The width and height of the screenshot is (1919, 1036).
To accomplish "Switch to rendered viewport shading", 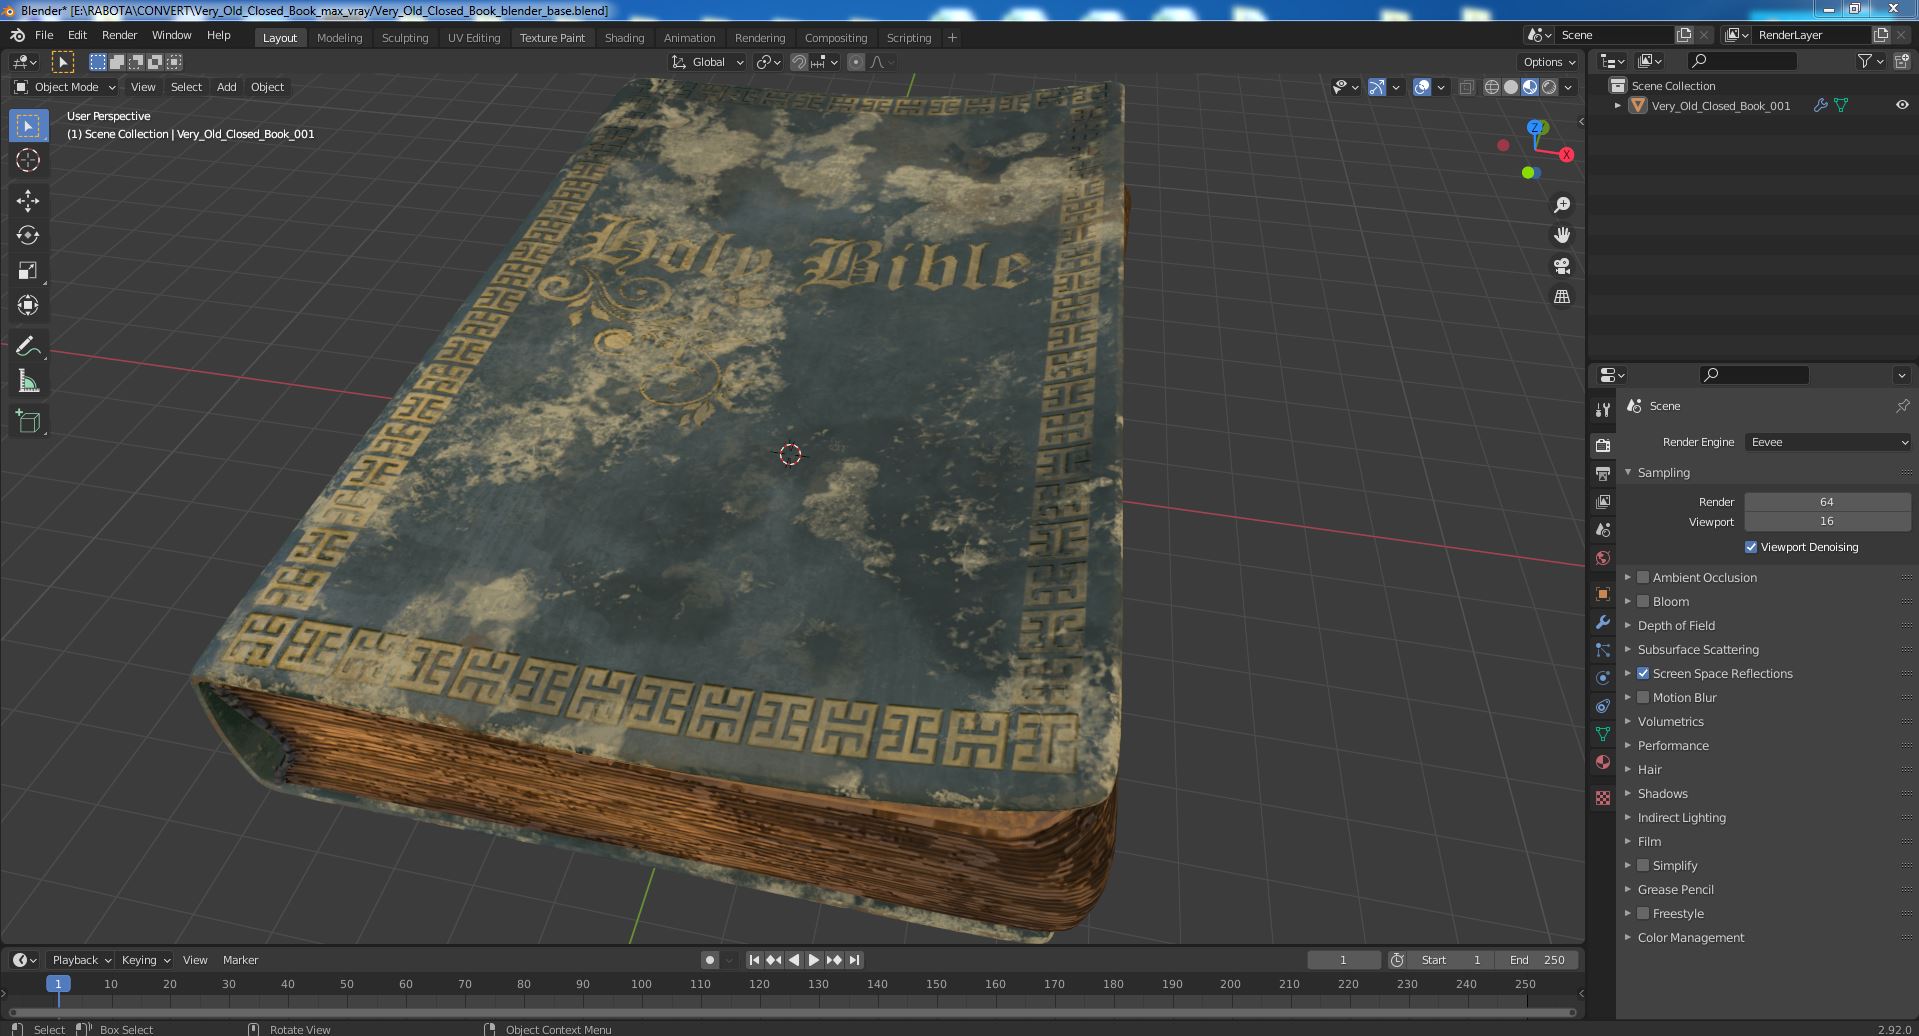I will 1549,87.
